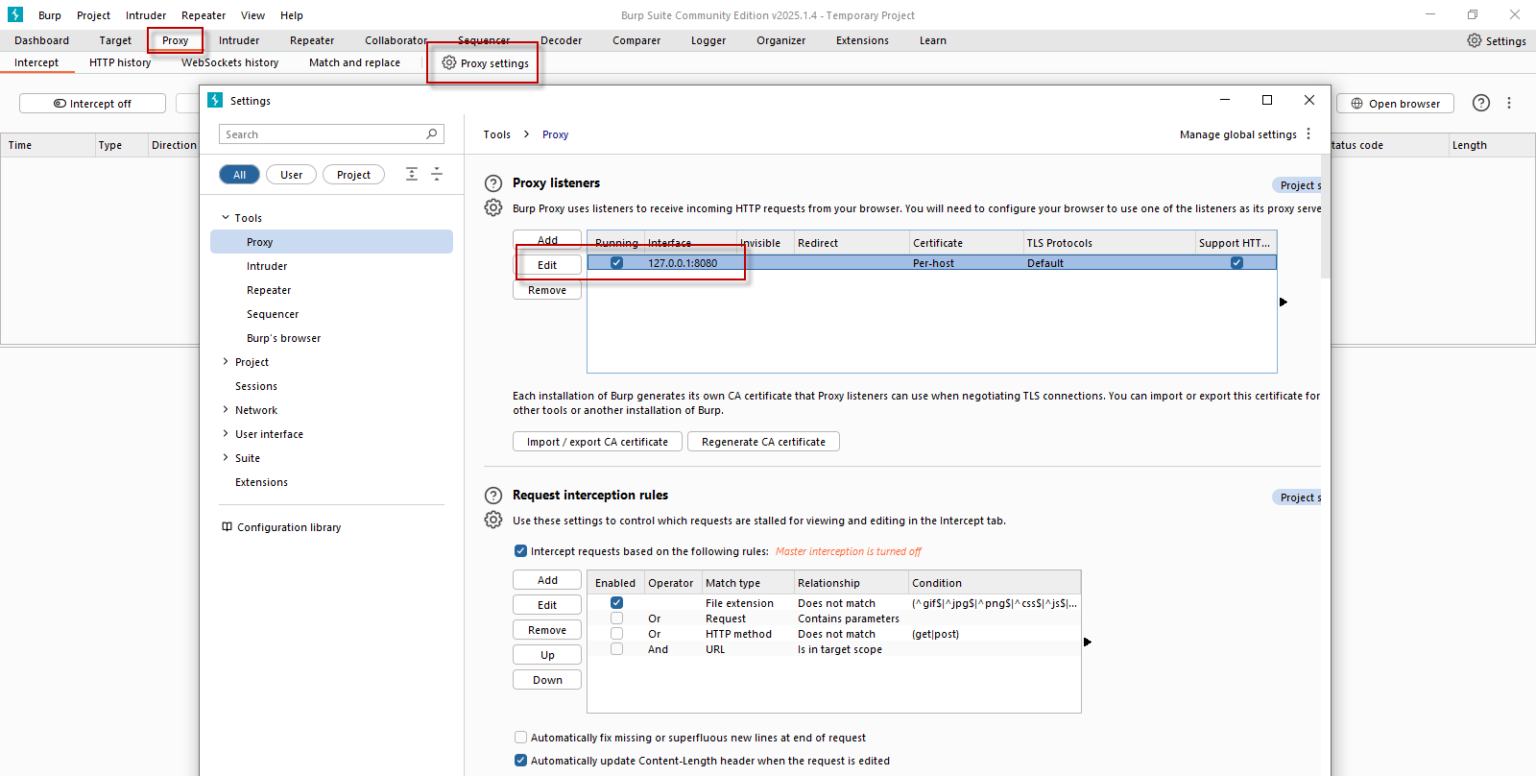Expand the User interface settings category
Image resolution: width=1536 pixels, height=776 pixels.
pos(263,433)
